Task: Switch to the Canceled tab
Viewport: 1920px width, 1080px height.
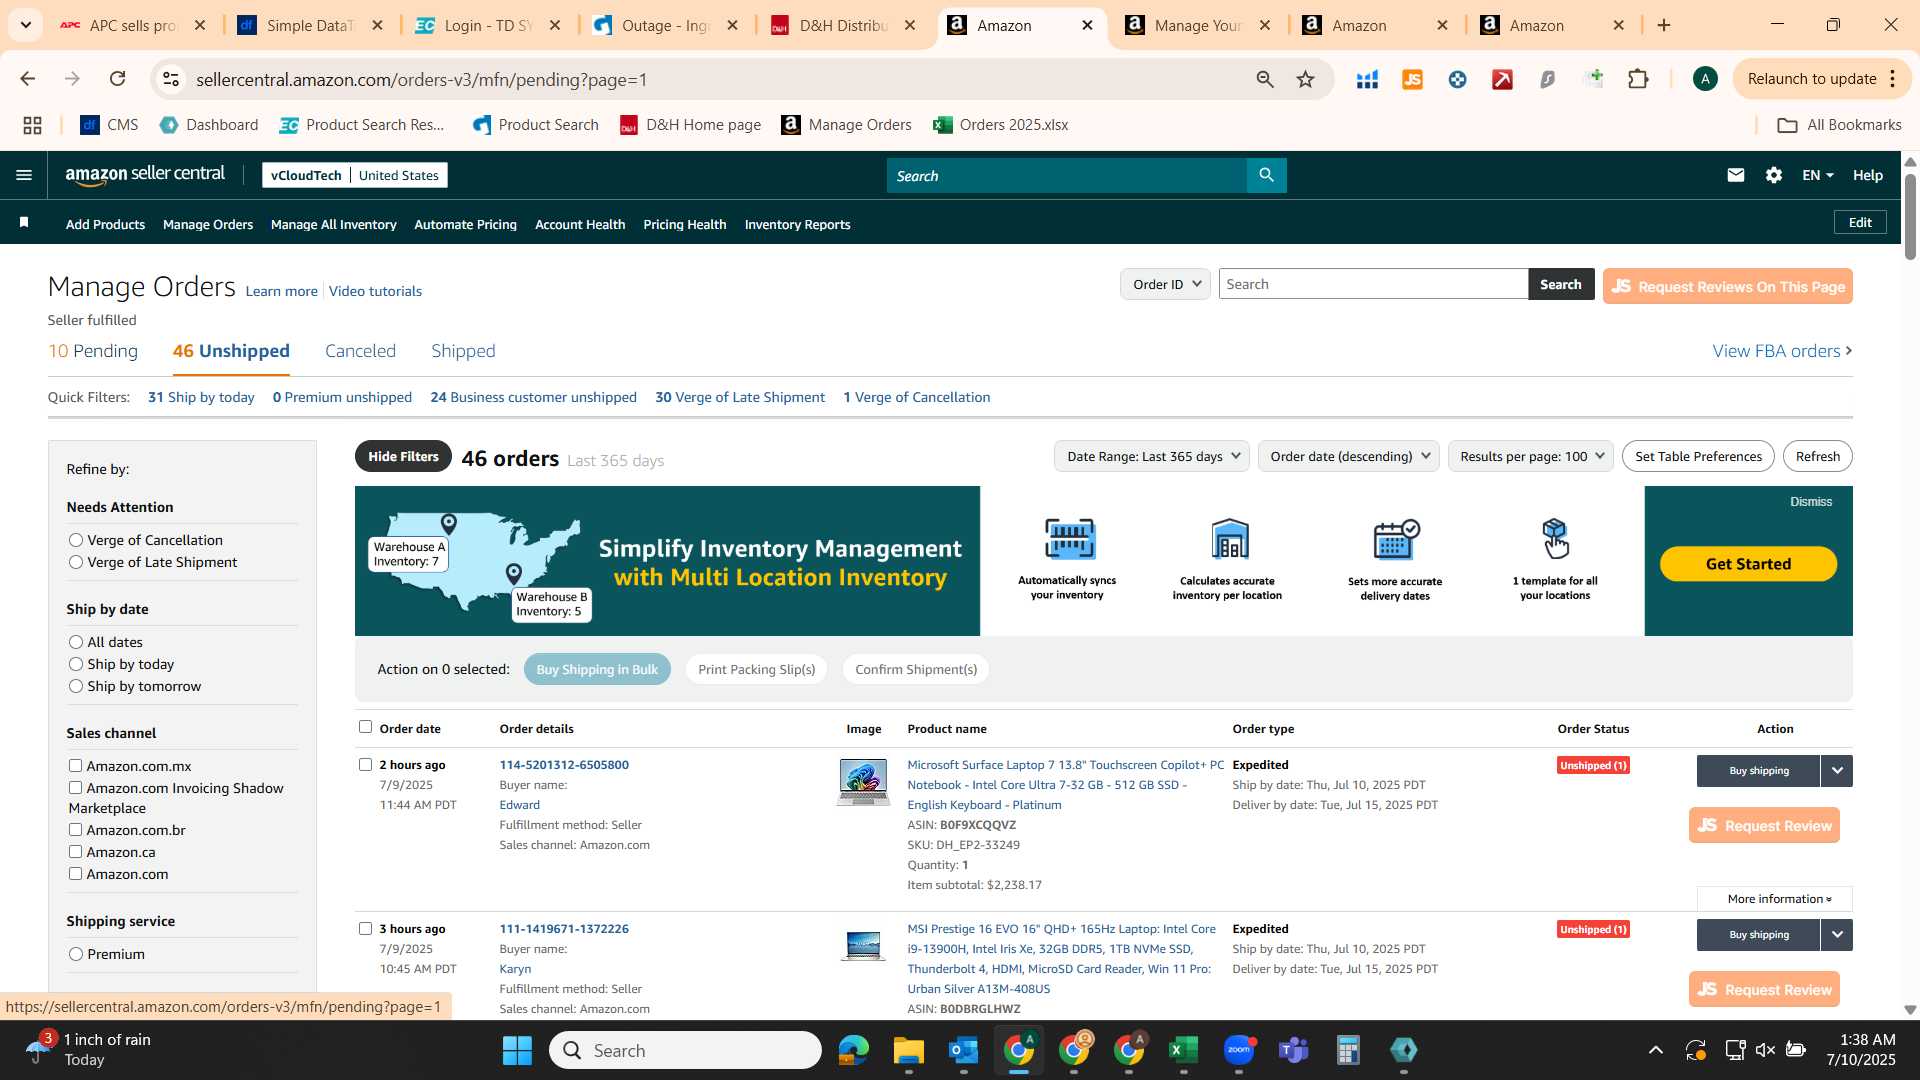Action: coord(360,351)
